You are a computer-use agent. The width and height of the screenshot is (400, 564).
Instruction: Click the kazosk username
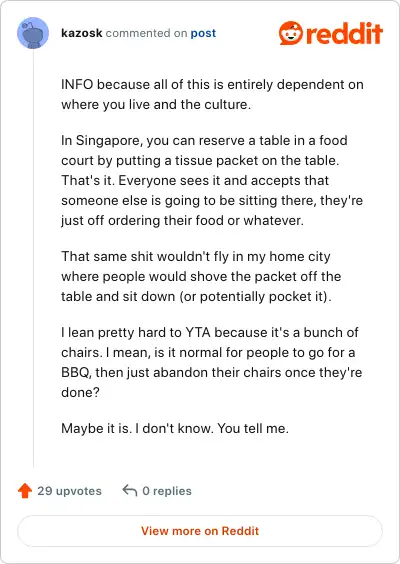coord(82,33)
